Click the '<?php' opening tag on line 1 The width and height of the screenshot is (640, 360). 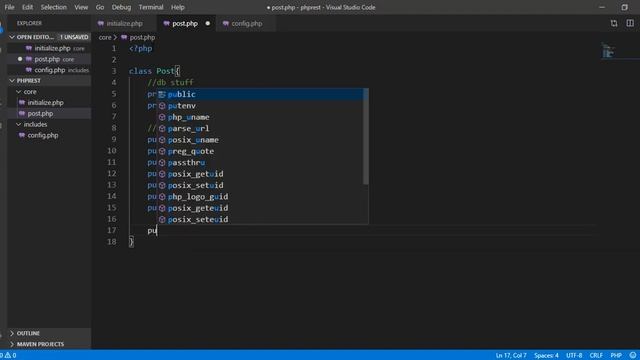pyautogui.click(x=140, y=49)
